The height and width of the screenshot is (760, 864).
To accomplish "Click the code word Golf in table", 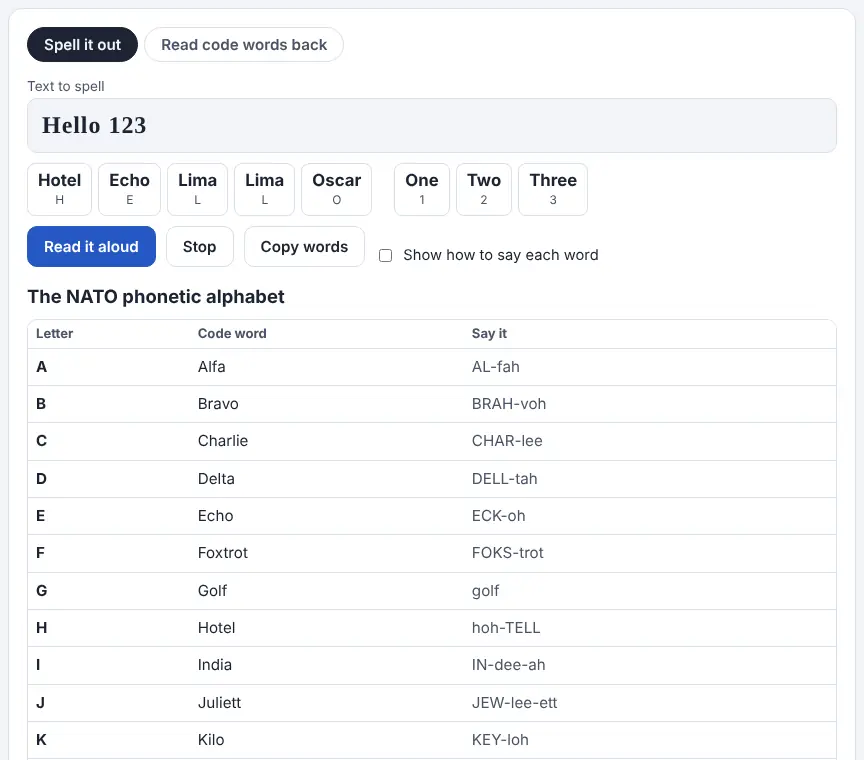I will click(x=212, y=590).
